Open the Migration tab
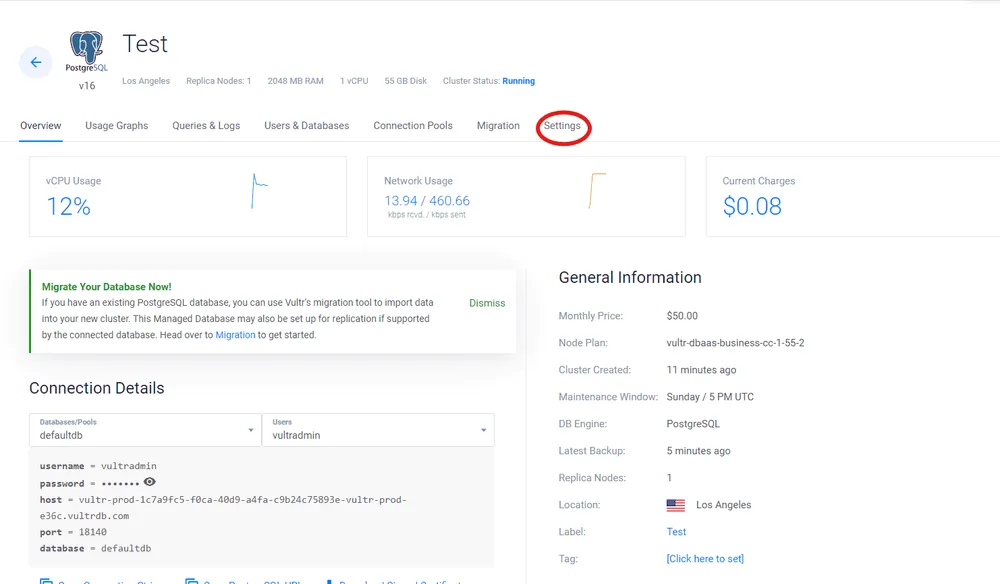 [x=498, y=126]
